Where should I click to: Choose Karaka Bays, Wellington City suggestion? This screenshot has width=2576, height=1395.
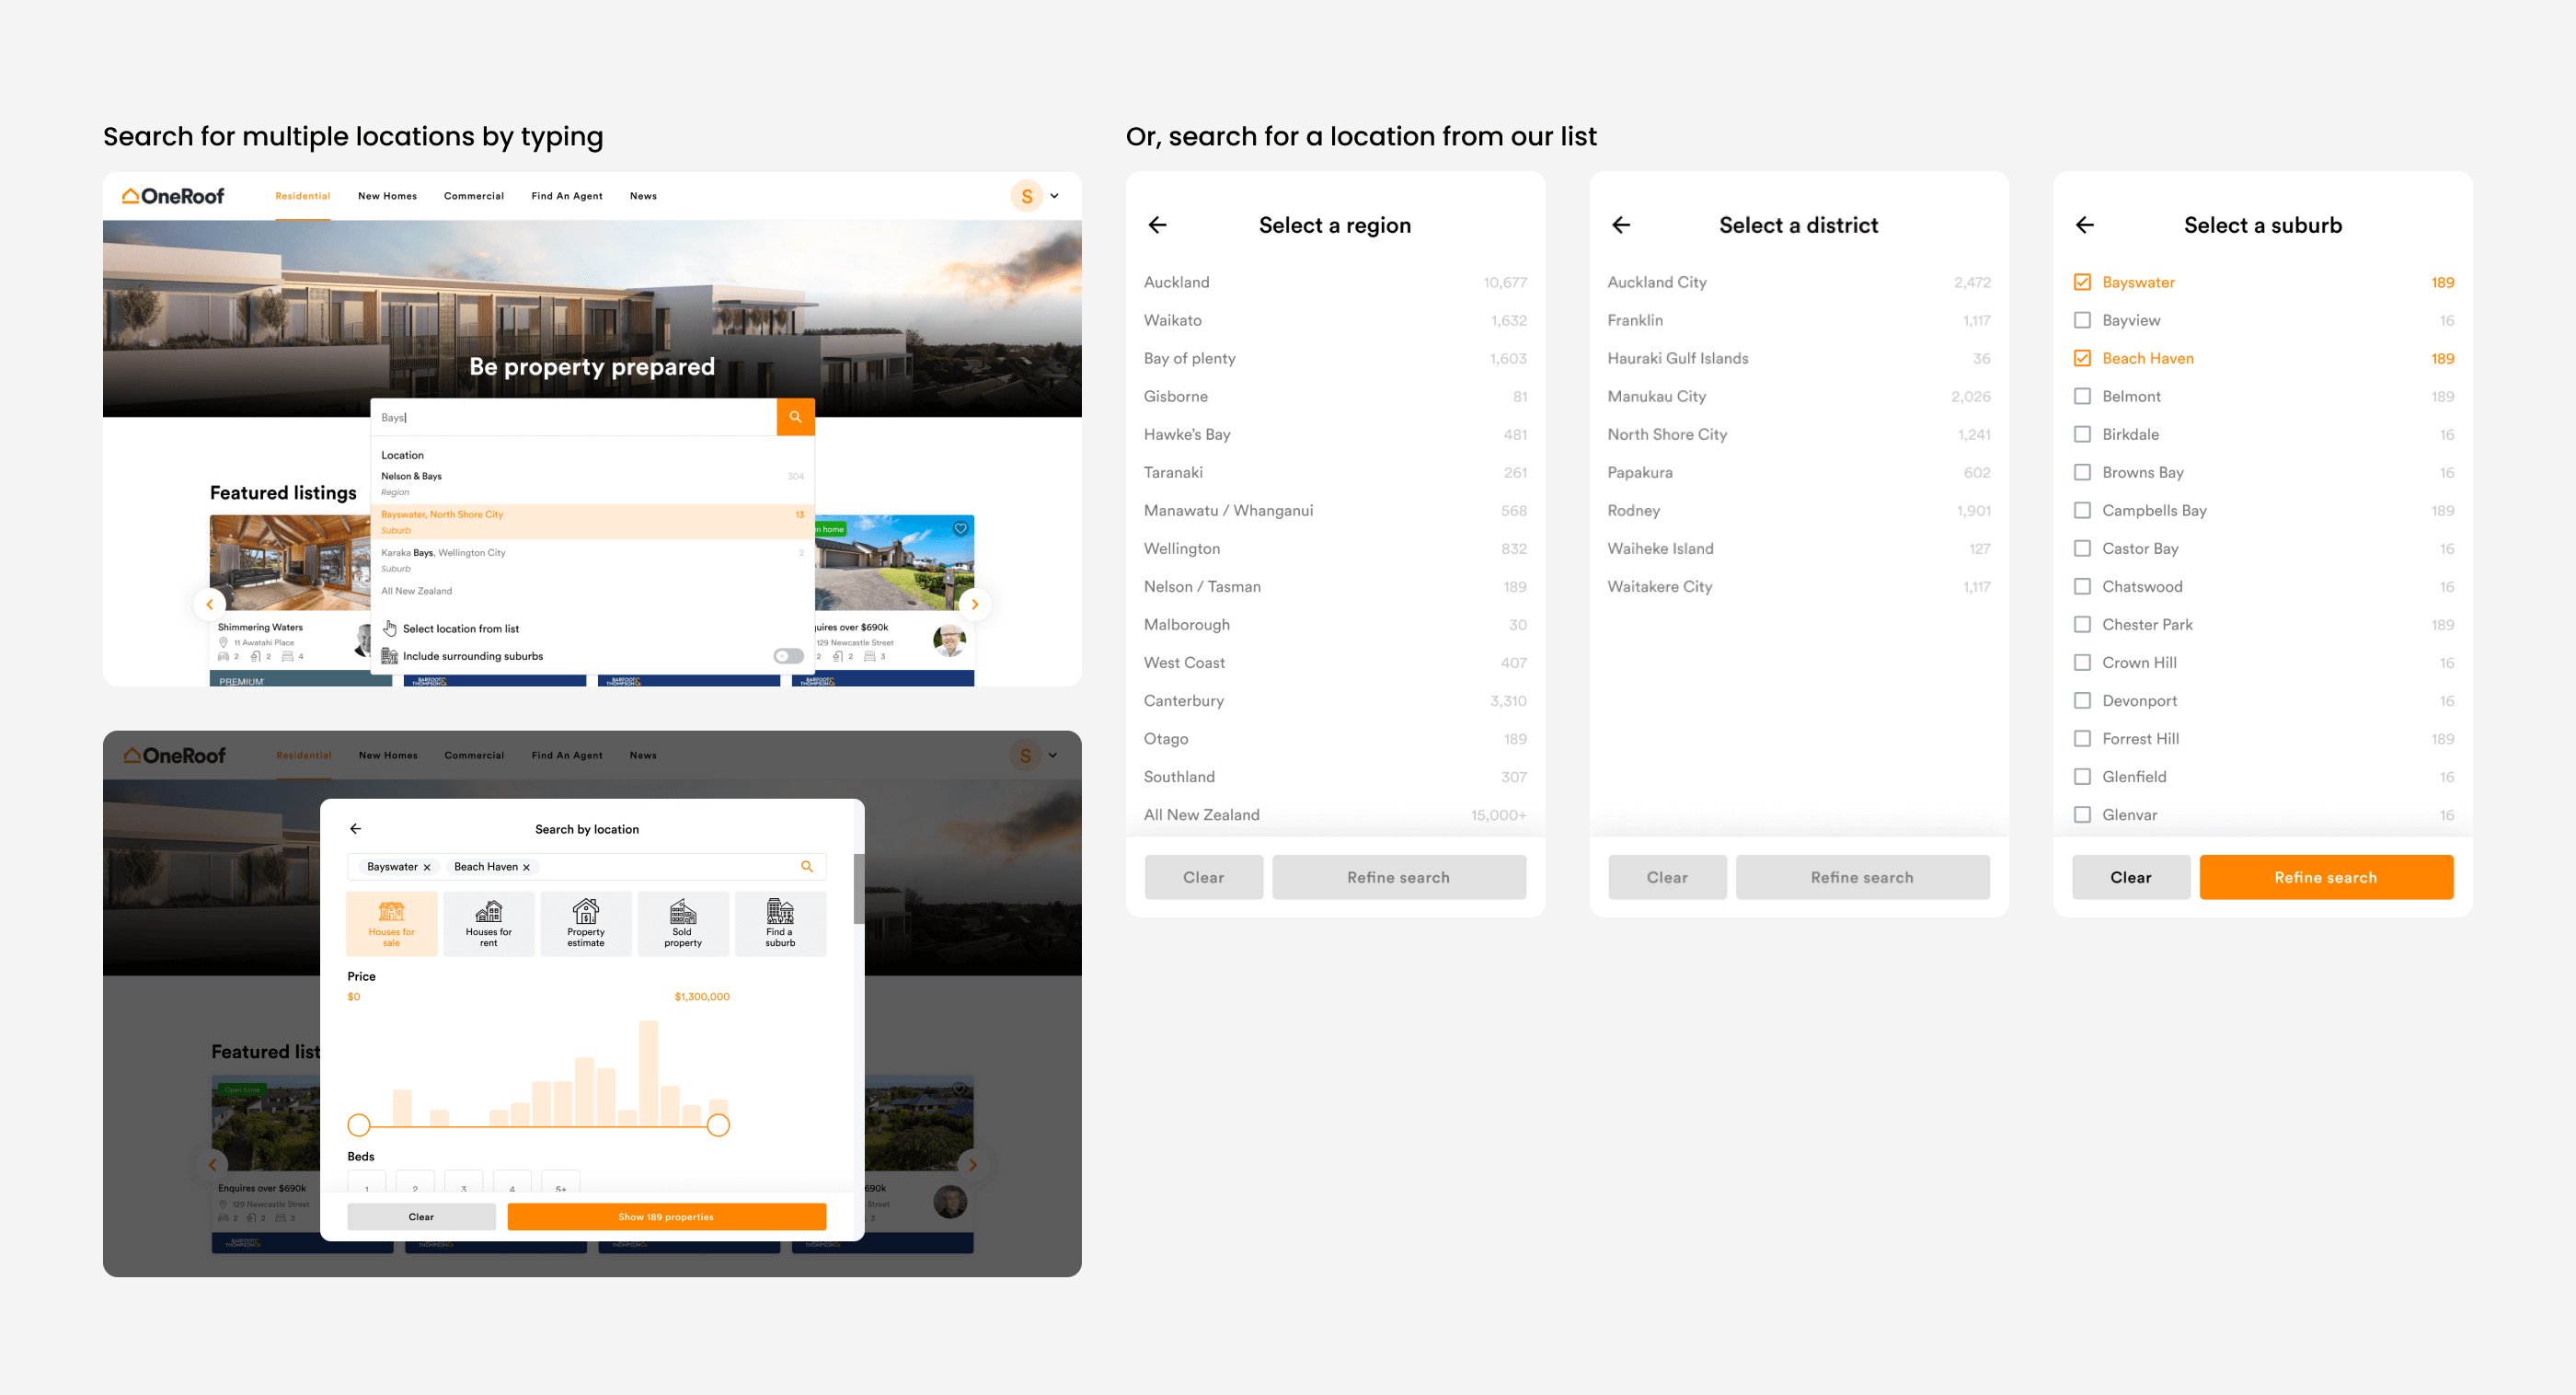[592, 560]
